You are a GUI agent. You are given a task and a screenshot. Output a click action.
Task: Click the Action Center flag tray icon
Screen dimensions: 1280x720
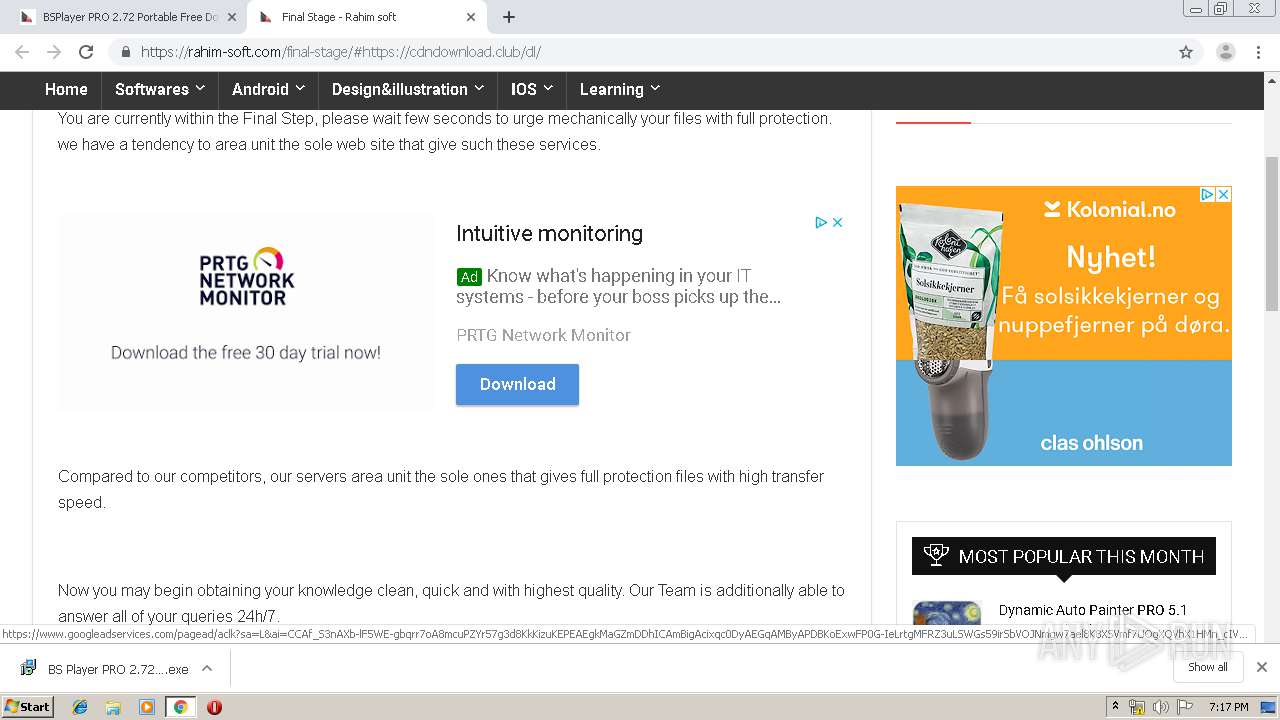click(x=1184, y=707)
